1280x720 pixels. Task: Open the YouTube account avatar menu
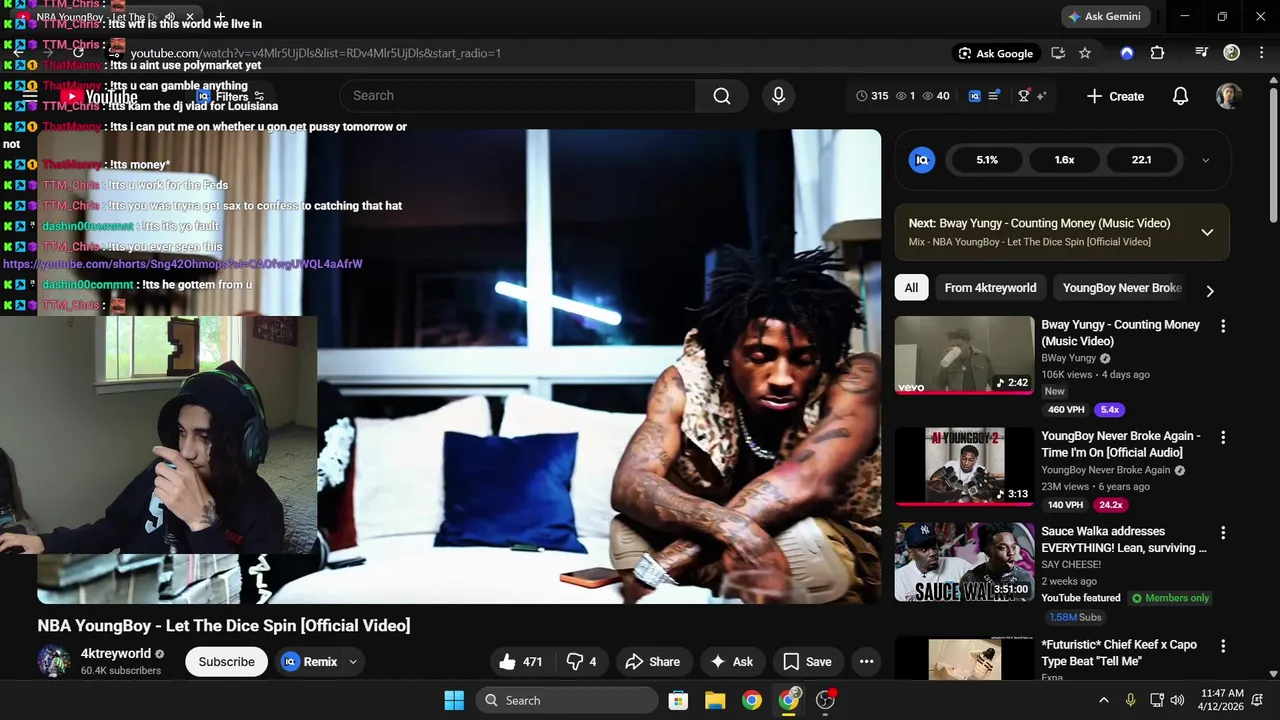coord(1229,96)
